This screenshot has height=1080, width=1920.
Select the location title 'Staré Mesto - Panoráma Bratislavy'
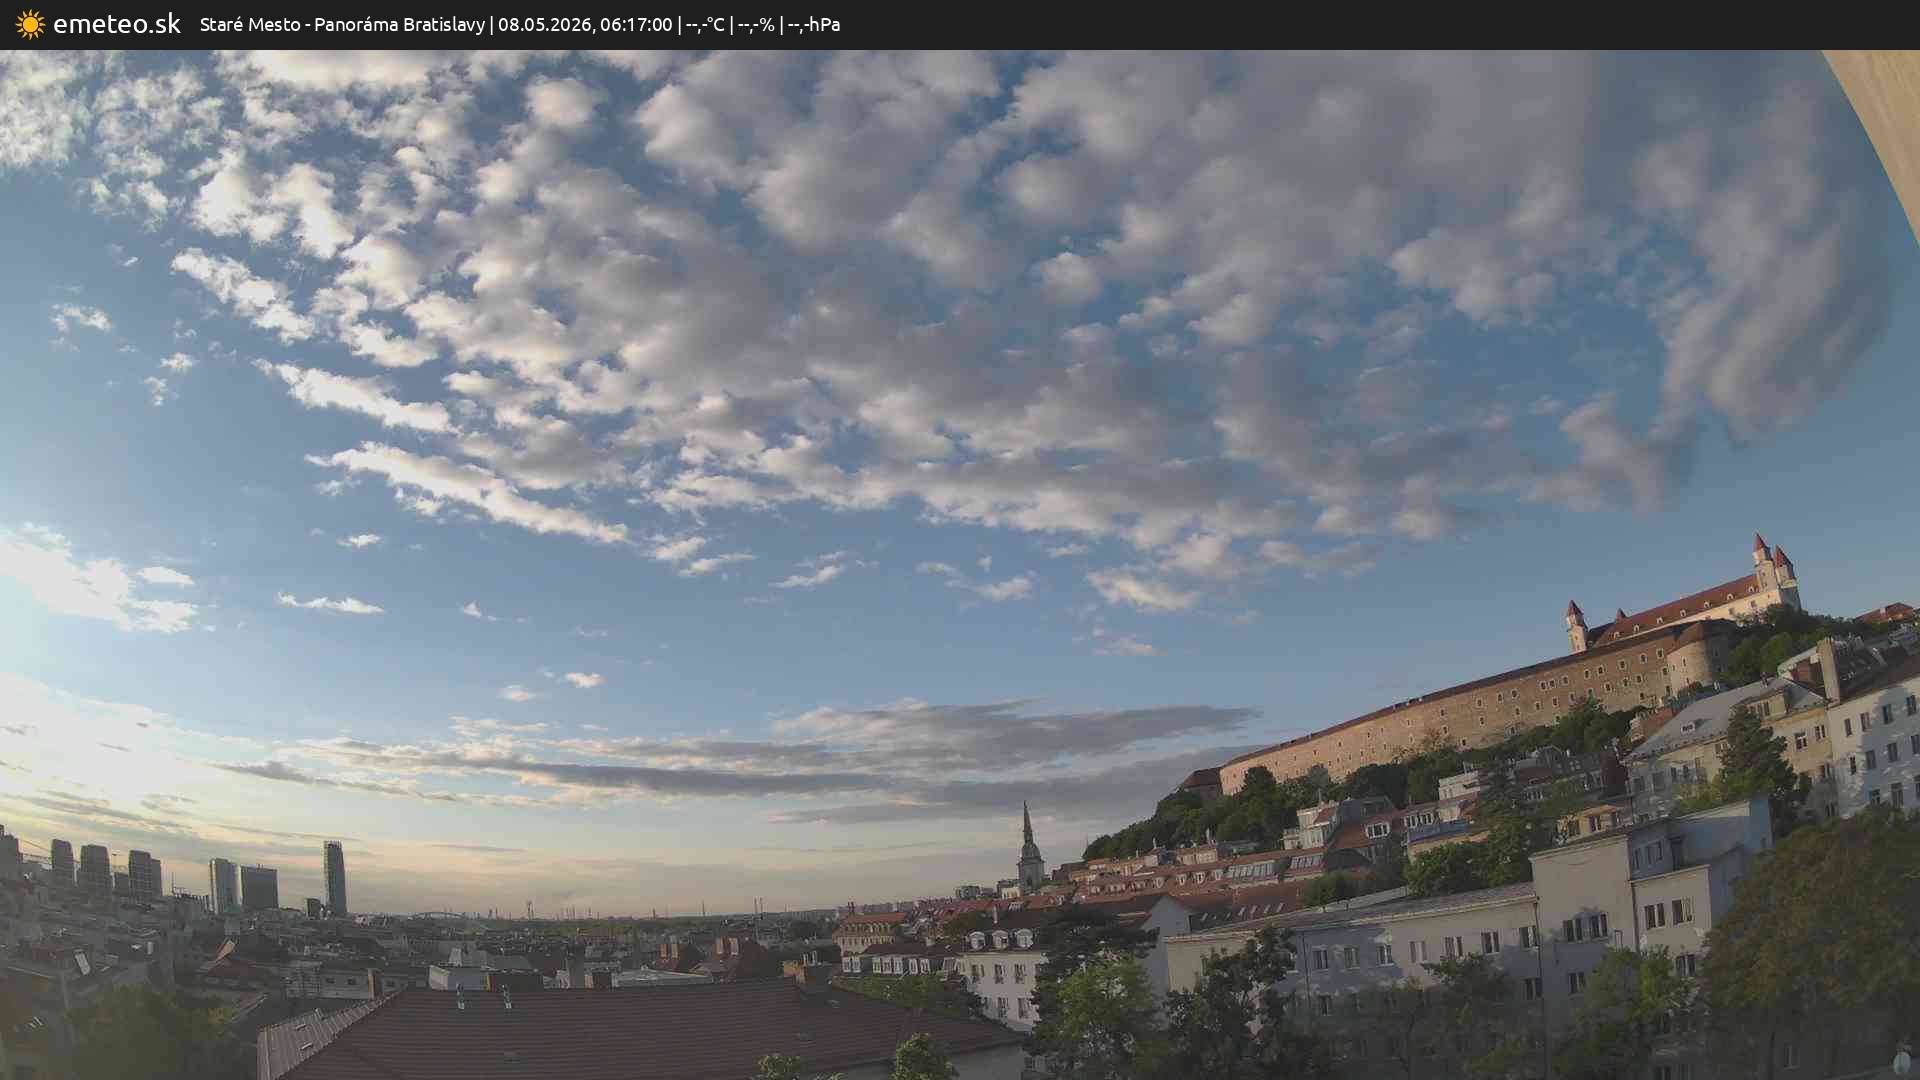point(342,25)
